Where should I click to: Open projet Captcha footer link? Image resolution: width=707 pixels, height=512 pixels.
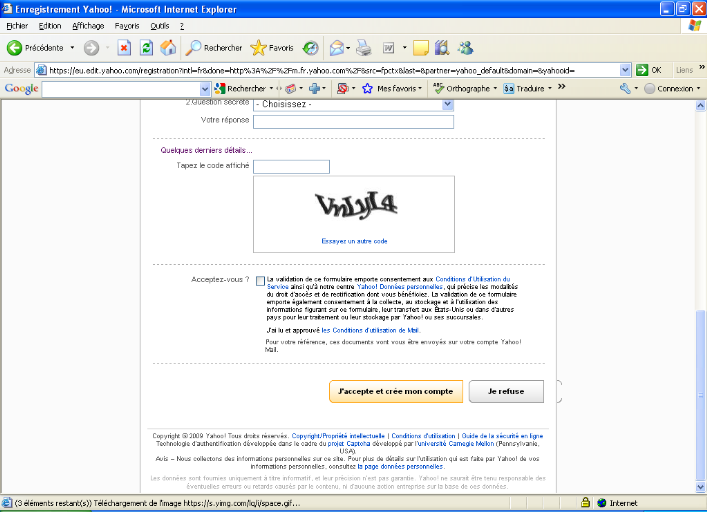click(349, 443)
